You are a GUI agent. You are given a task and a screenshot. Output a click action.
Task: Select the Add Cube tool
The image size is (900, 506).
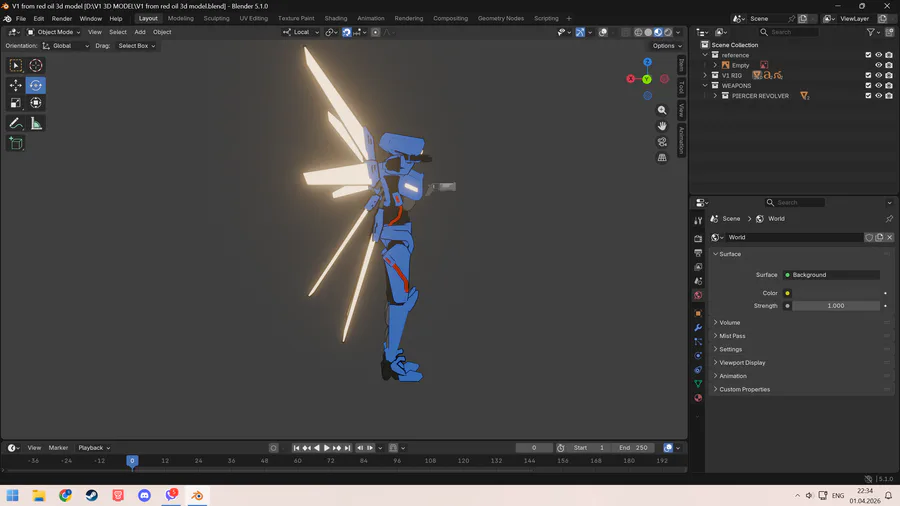click(15, 143)
